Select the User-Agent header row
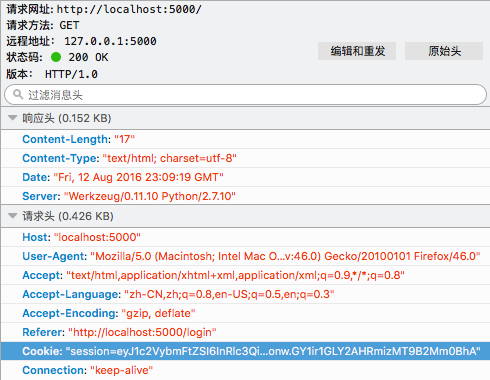Viewport: 490px width, 380px height. coord(246,256)
